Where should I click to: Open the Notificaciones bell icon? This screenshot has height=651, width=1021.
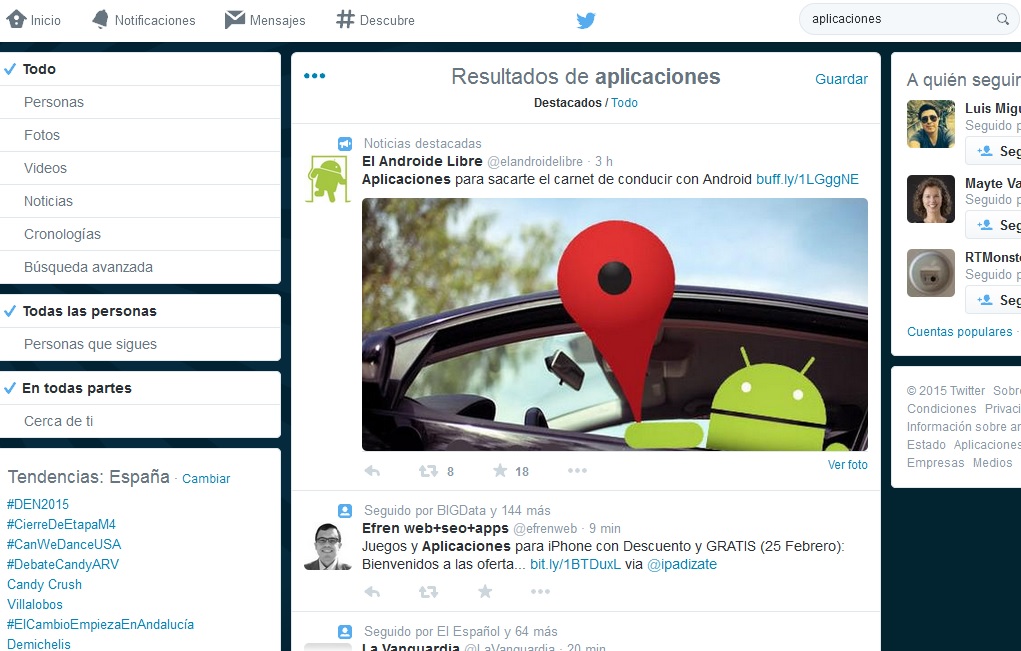[100, 20]
